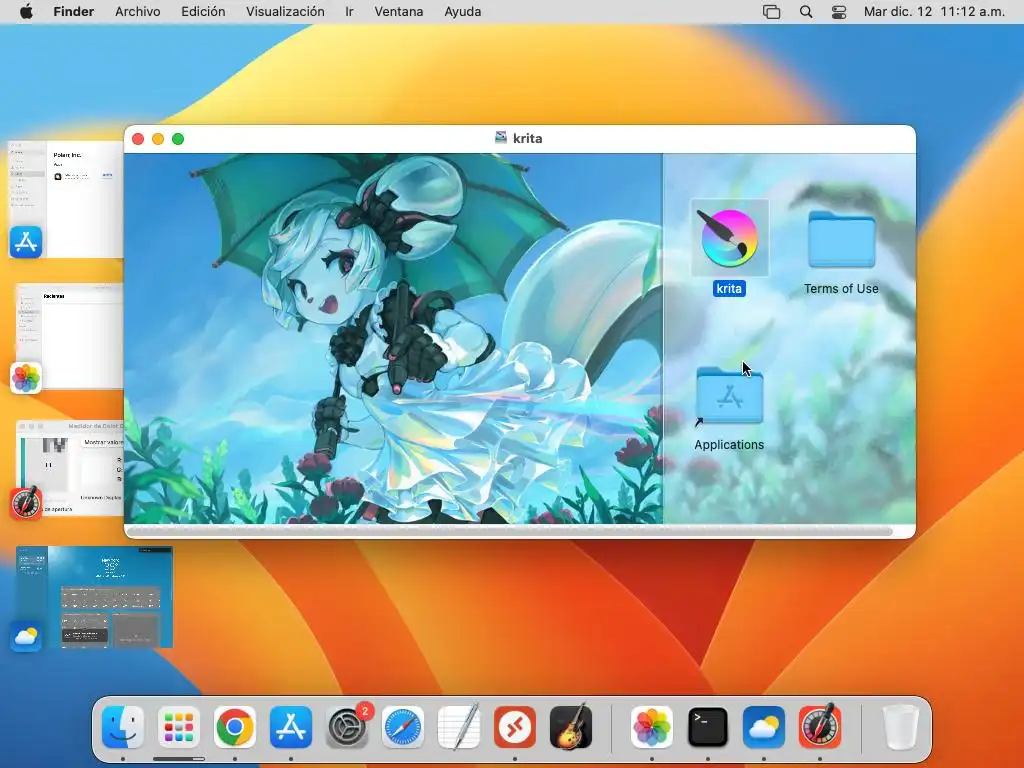Screen dimensions: 1024x768
Task: Launch GarageBand from the Dock
Action: [571, 727]
